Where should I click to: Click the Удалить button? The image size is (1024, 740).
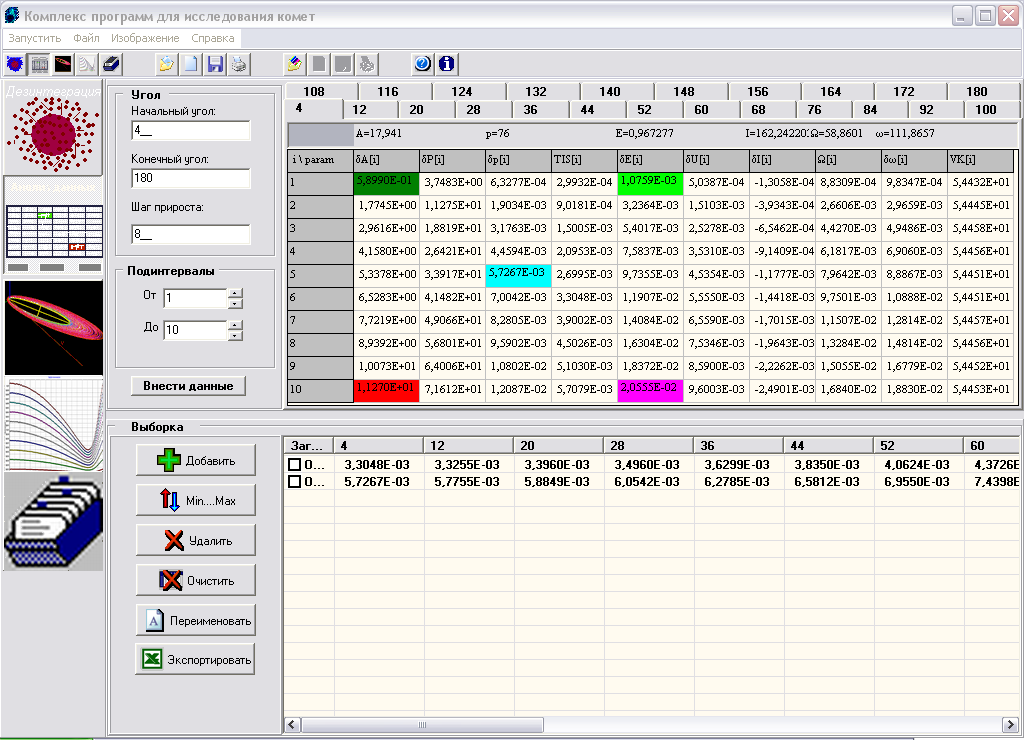coord(196,540)
